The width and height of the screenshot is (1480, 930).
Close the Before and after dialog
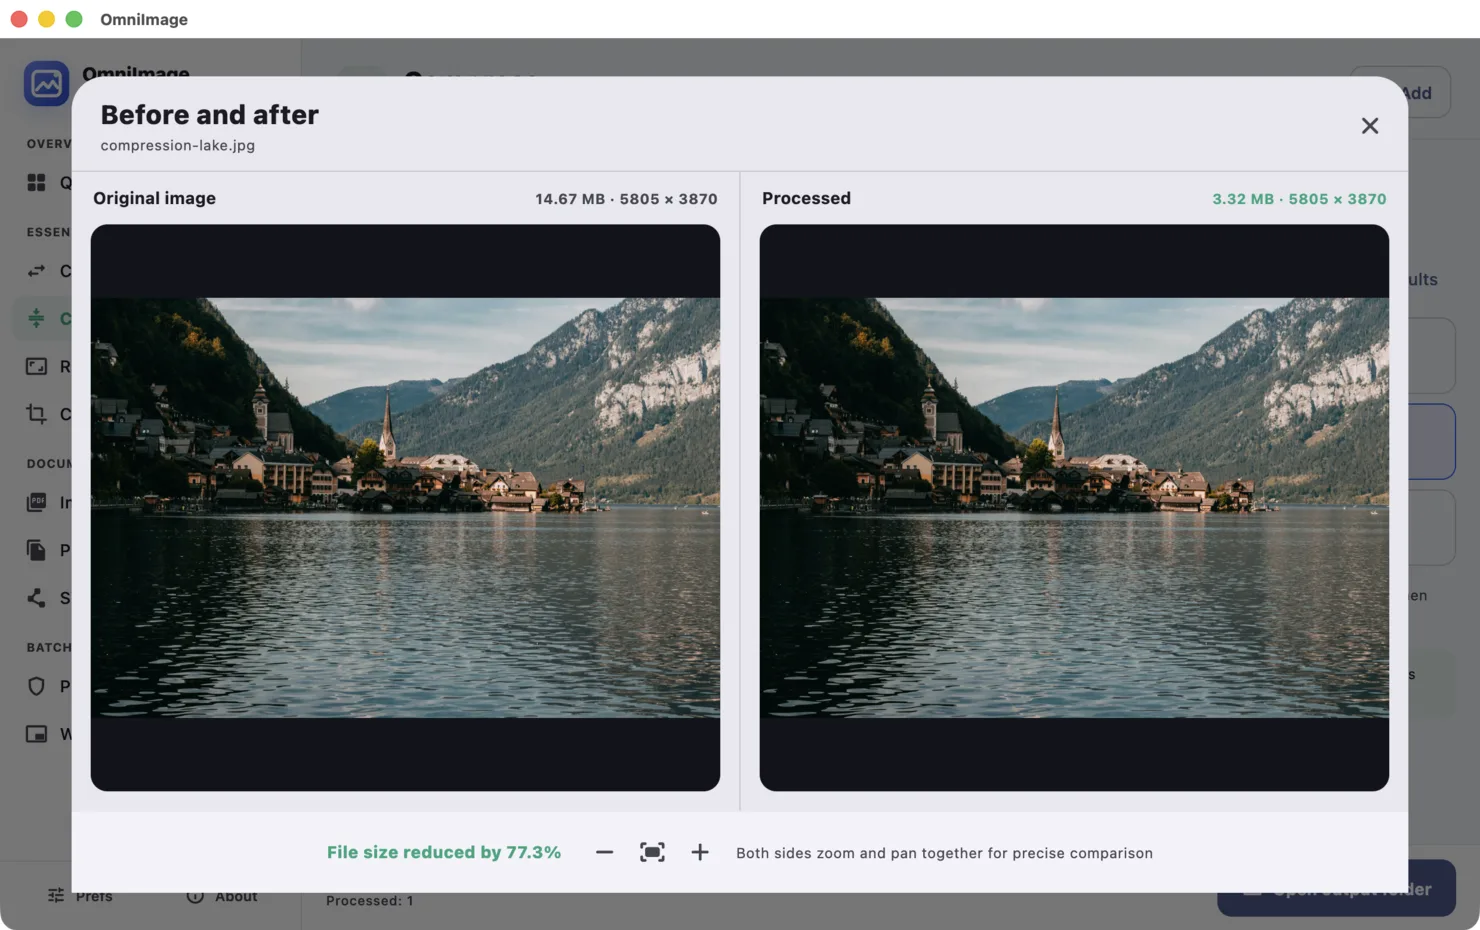click(1370, 125)
